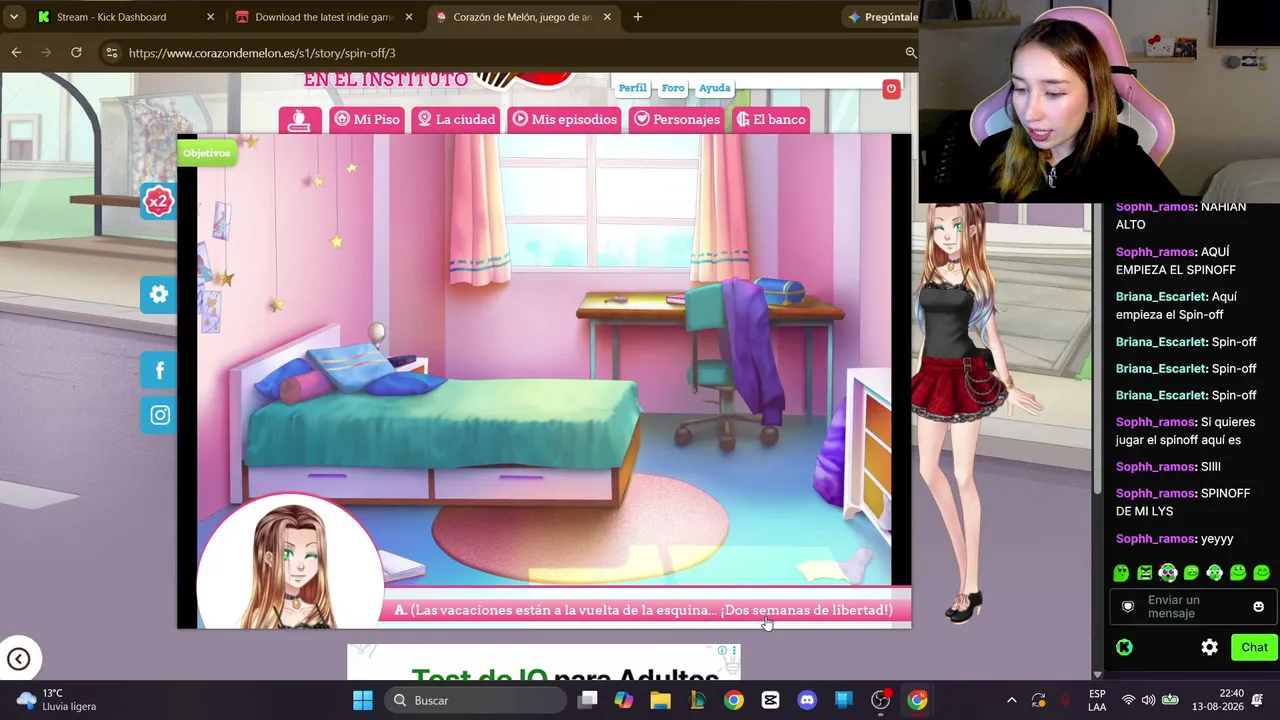Screen dimensions: 1280x720
Task: Close the Download latest indie games tab
Action: tap(408, 17)
